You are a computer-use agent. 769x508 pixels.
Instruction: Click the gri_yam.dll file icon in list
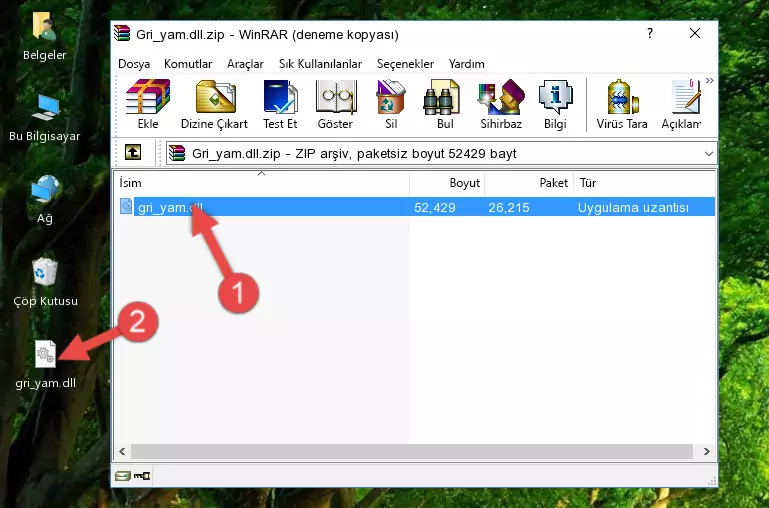click(x=126, y=206)
